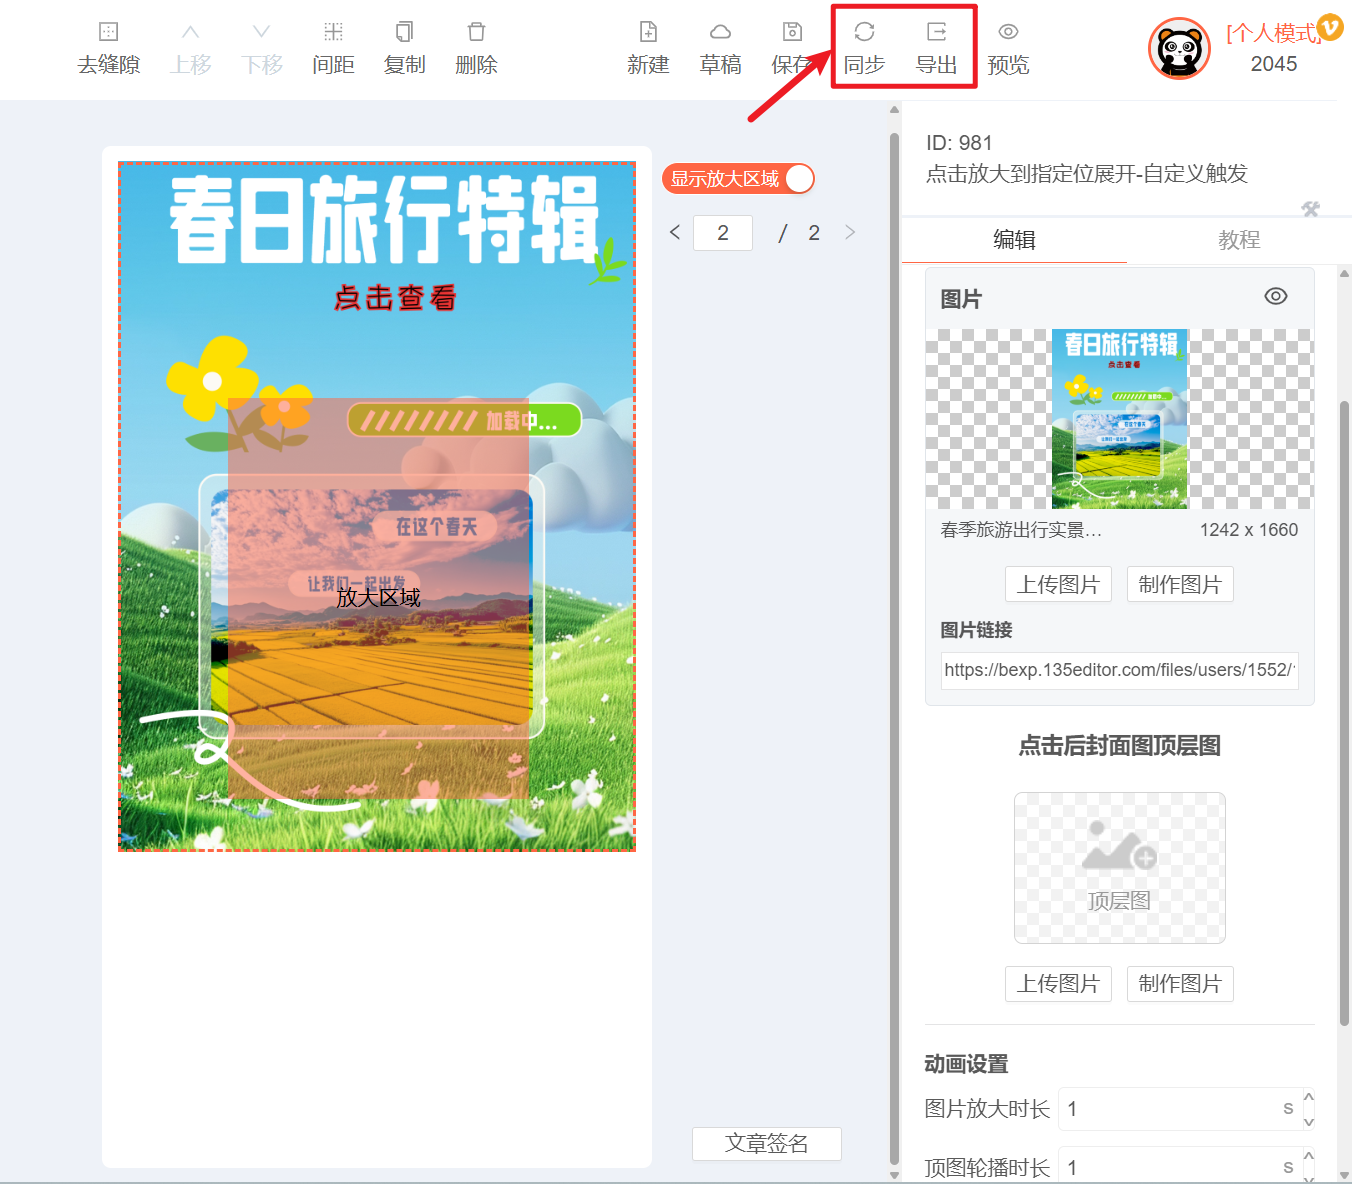The height and width of the screenshot is (1184, 1352).
Task: Click 上传图片 under the 图片 thumbnail
Action: point(1058,584)
